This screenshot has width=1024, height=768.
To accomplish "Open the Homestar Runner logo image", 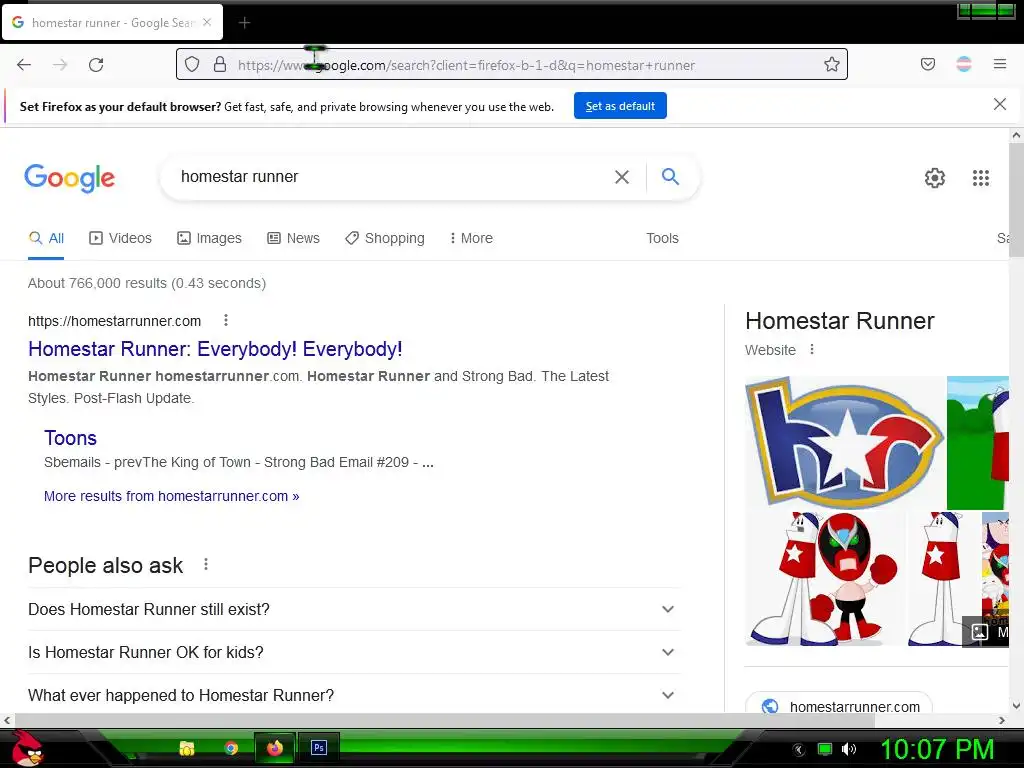I will [844, 443].
